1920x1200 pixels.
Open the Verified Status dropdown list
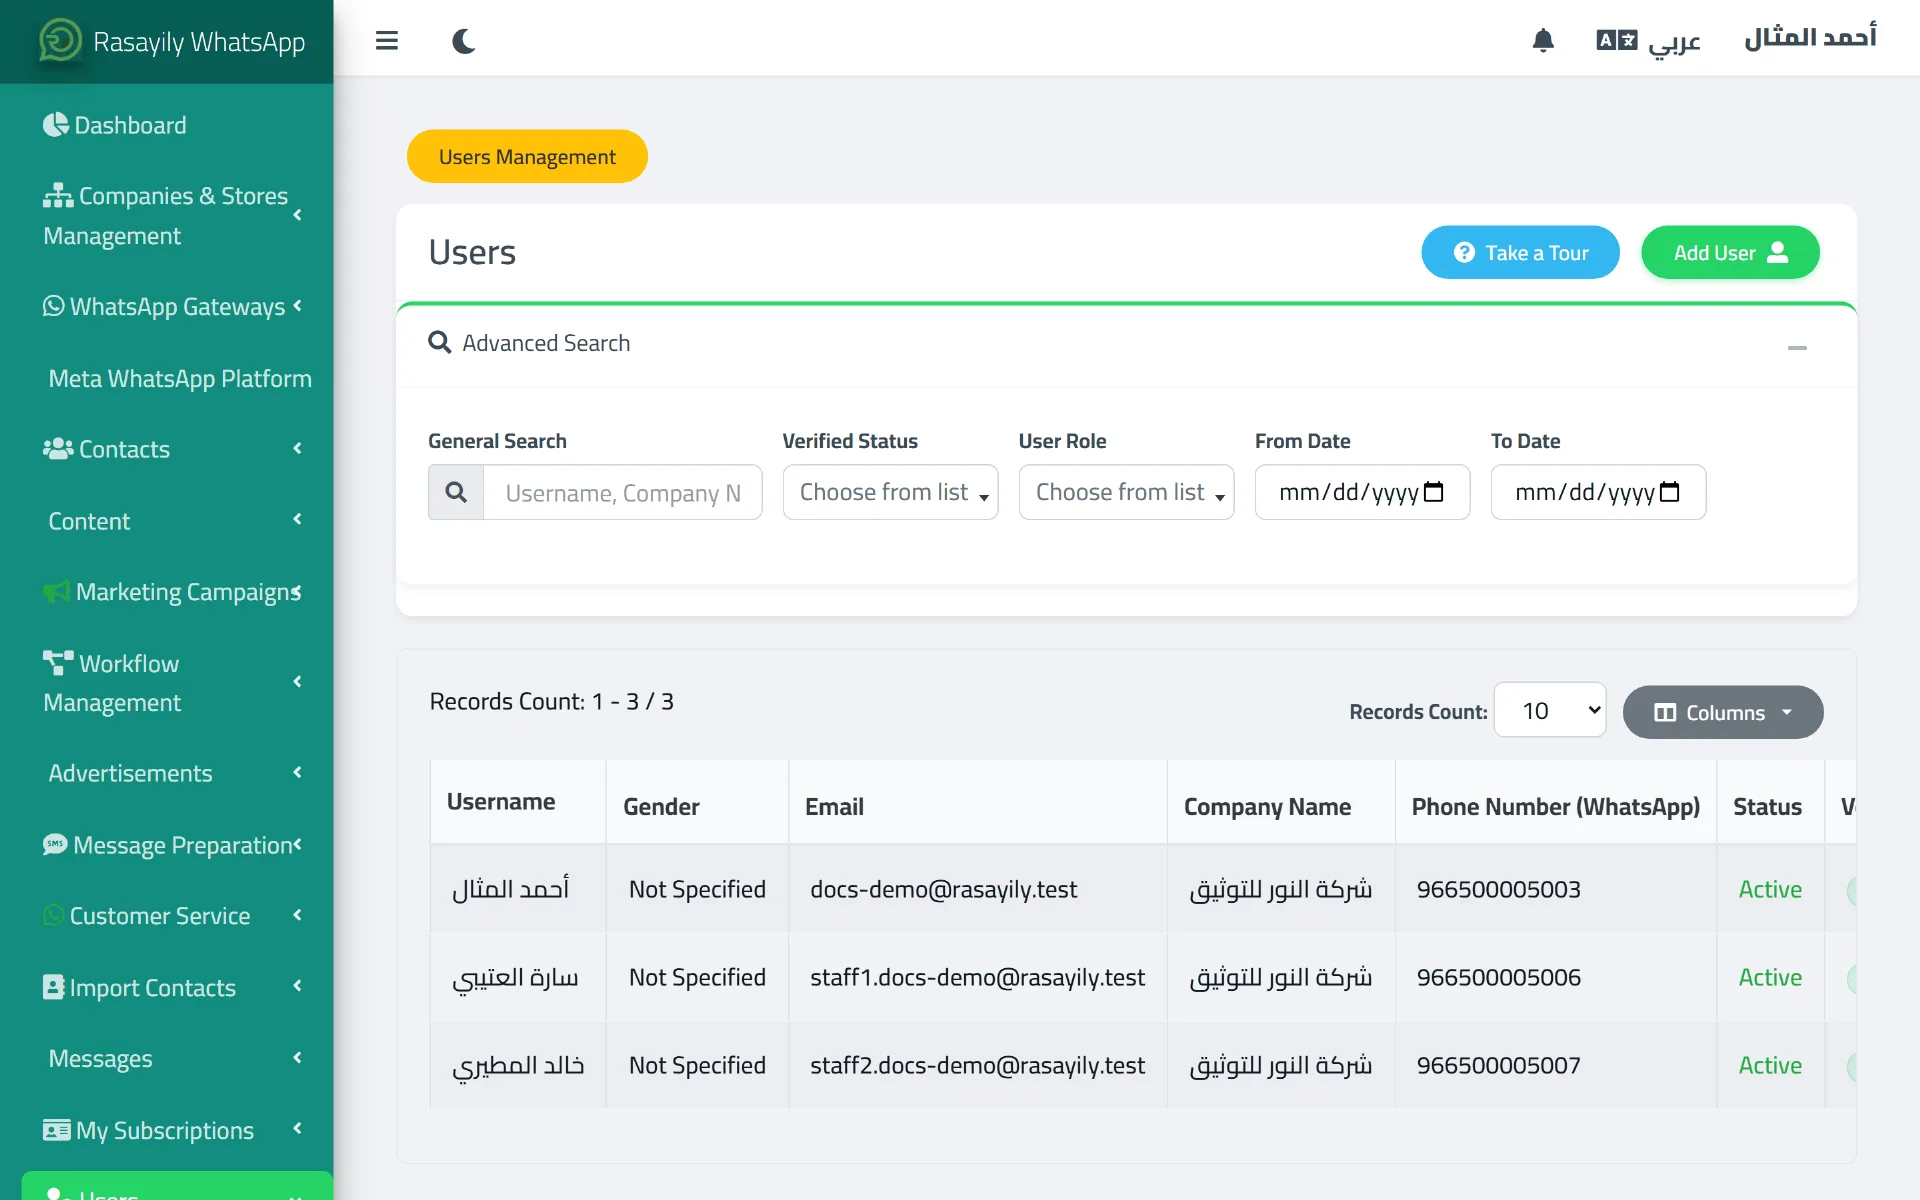890,492
